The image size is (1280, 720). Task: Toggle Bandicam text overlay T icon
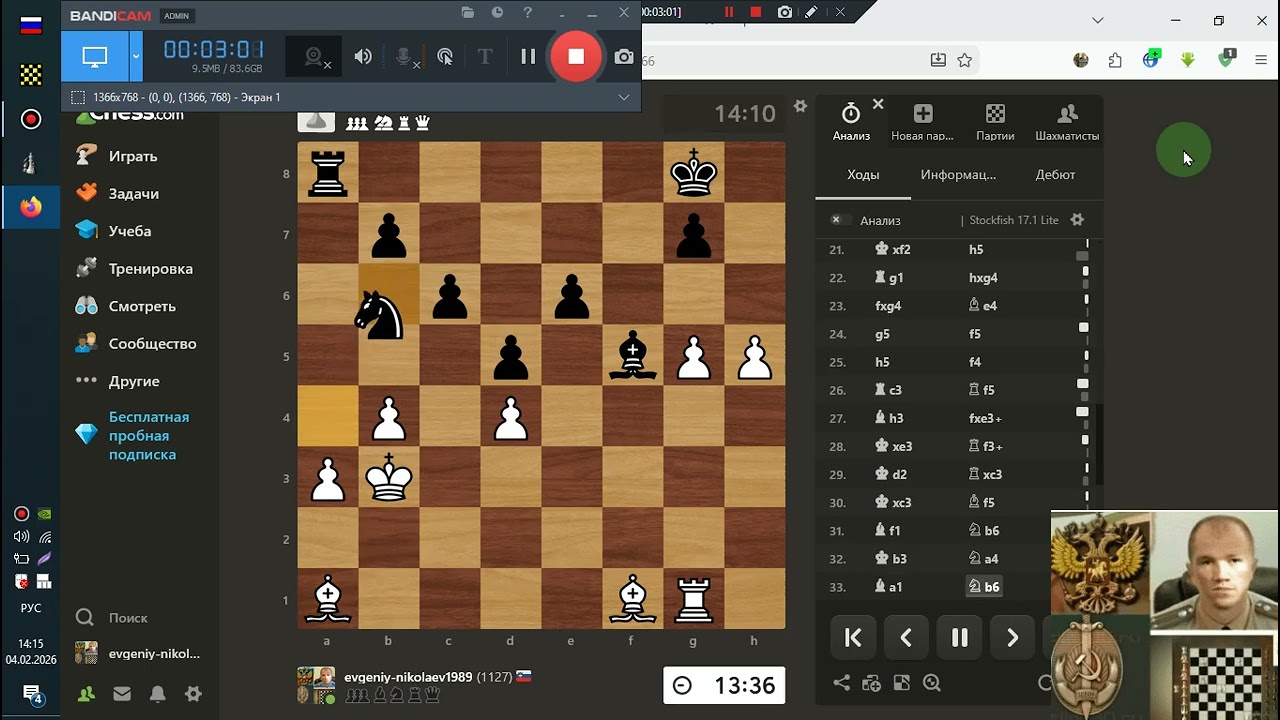tap(485, 57)
